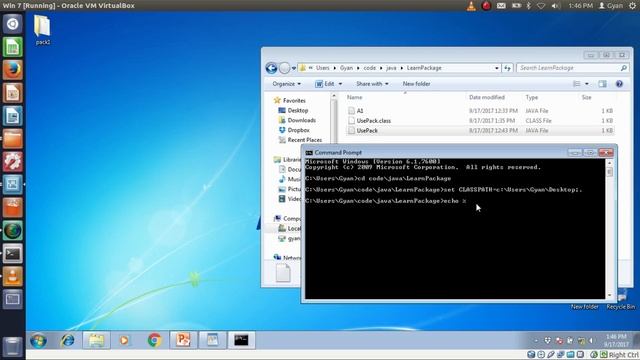Open the Share with menu
The image size is (640, 360).
click(x=372, y=84)
